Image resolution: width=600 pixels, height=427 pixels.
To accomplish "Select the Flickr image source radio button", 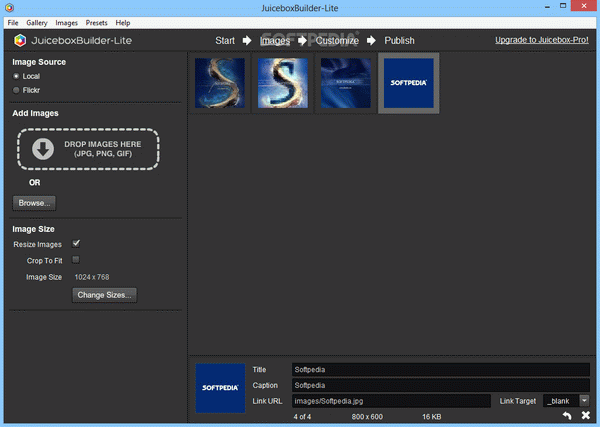I will point(16,90).
